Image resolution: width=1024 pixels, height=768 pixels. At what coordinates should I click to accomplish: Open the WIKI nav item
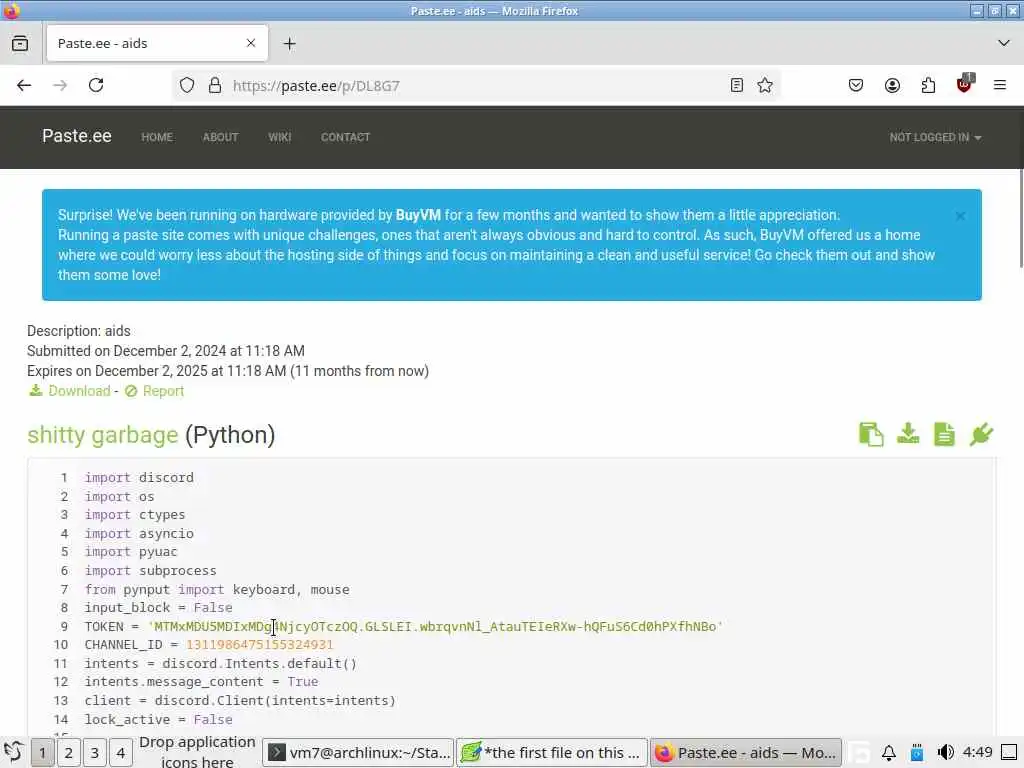click(x=280, y=137)
